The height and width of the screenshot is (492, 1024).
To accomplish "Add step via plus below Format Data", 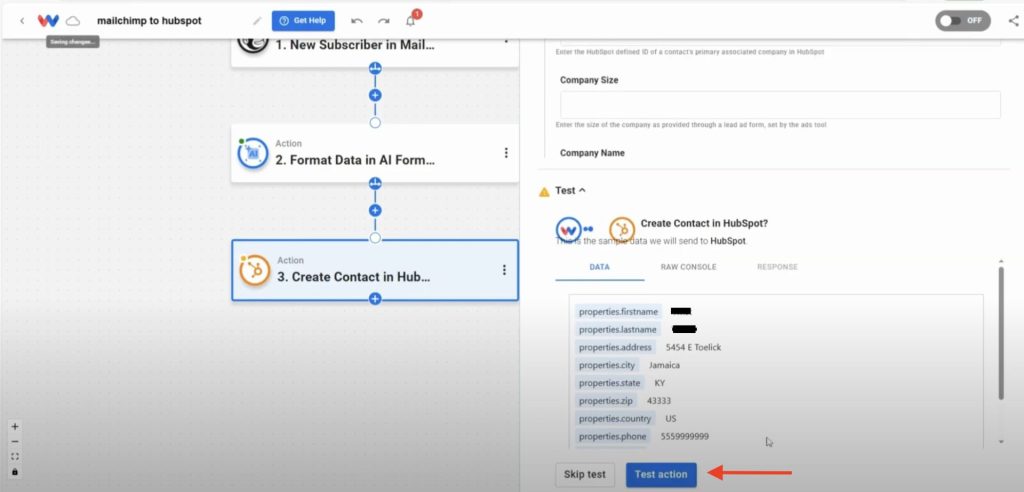I will pyautogui.click(x=375, y=211).
